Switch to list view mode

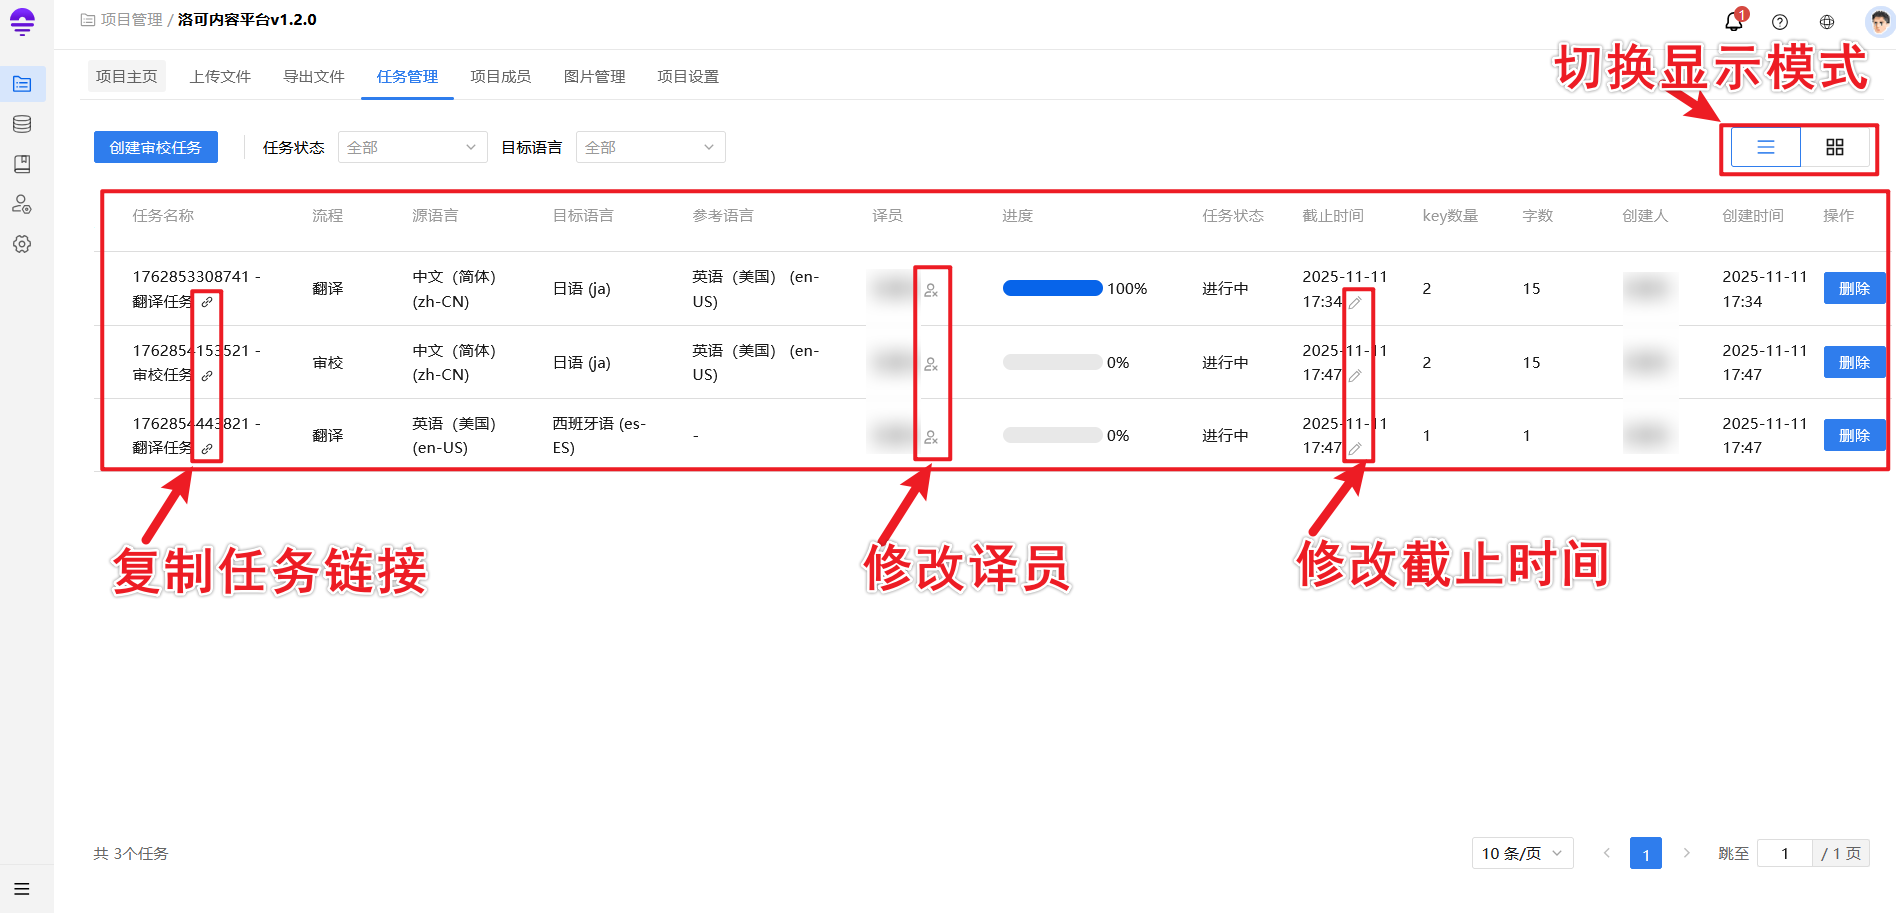1765,148
